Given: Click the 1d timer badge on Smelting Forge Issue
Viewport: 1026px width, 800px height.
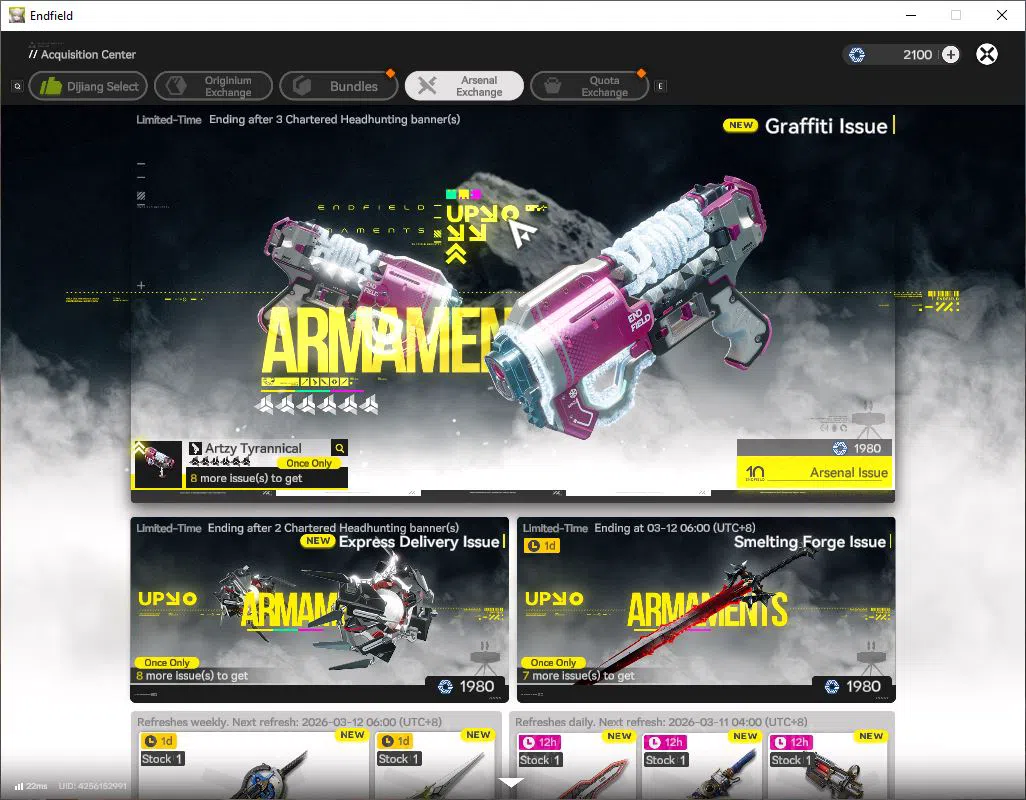Looking at the screenshot, I should (x=542, y=546).
